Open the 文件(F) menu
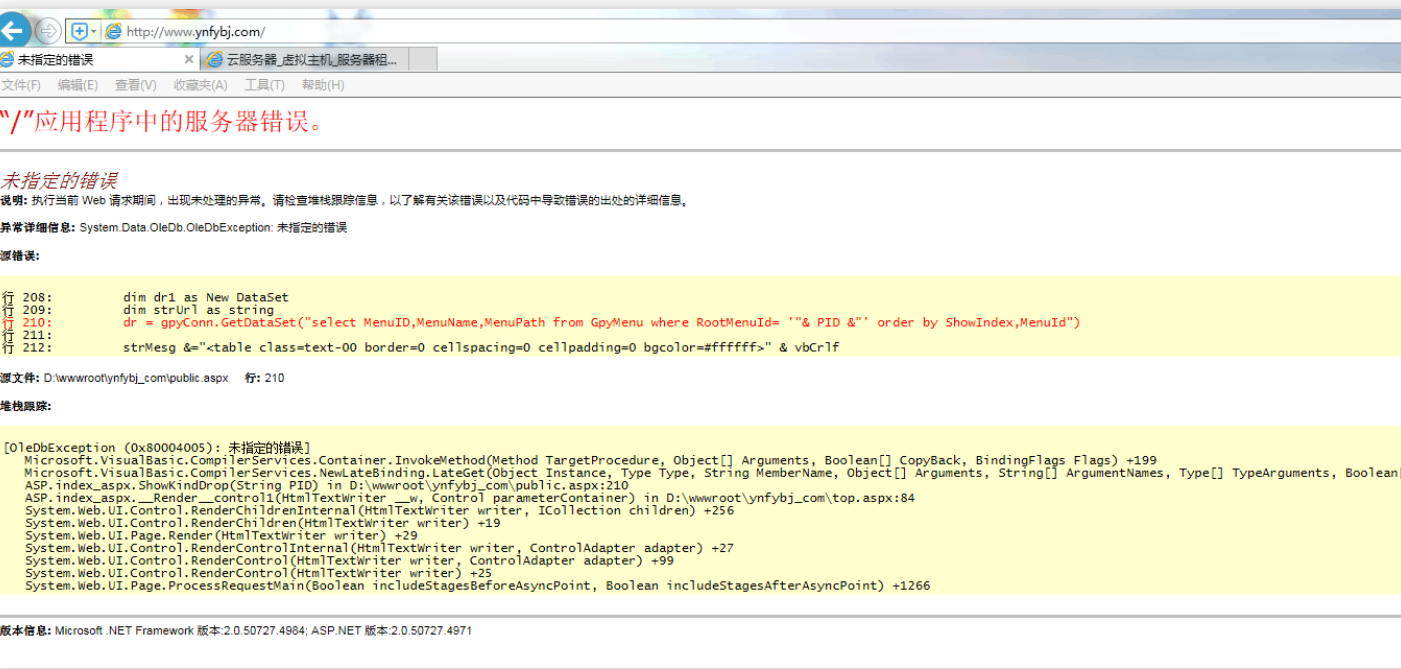1401x669 pixels. (x=21, y=85)
